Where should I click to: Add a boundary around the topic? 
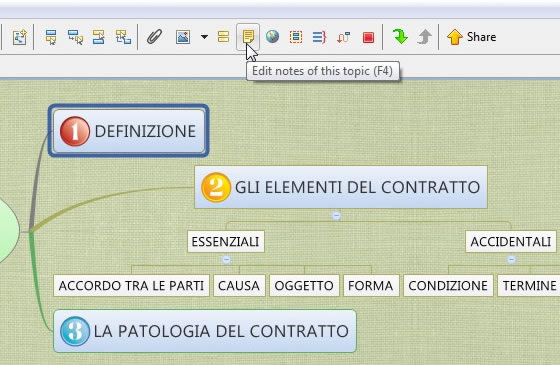tap(296, 37)
